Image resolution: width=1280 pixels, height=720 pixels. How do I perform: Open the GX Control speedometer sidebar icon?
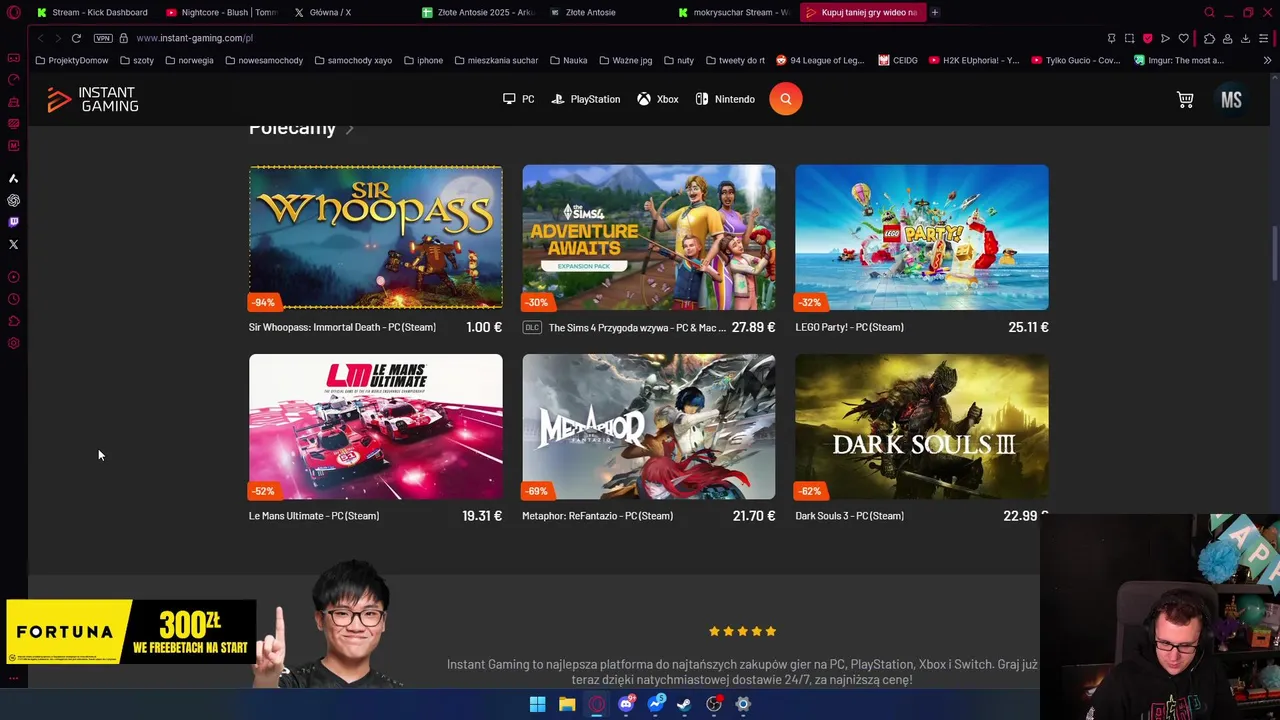click(x=13, y=79)
